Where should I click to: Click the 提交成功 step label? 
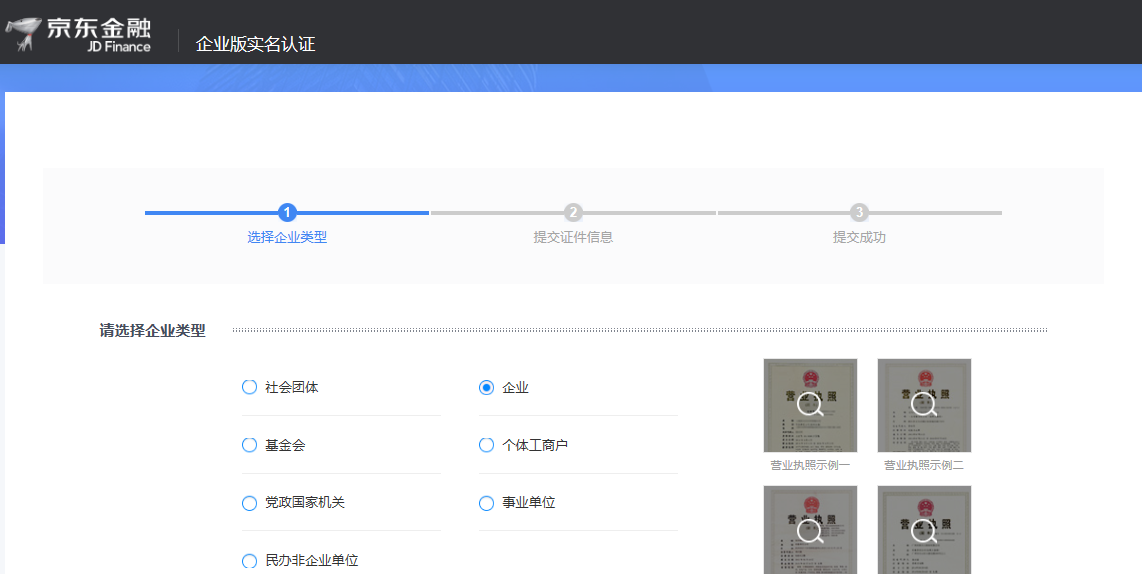[859, 238]
